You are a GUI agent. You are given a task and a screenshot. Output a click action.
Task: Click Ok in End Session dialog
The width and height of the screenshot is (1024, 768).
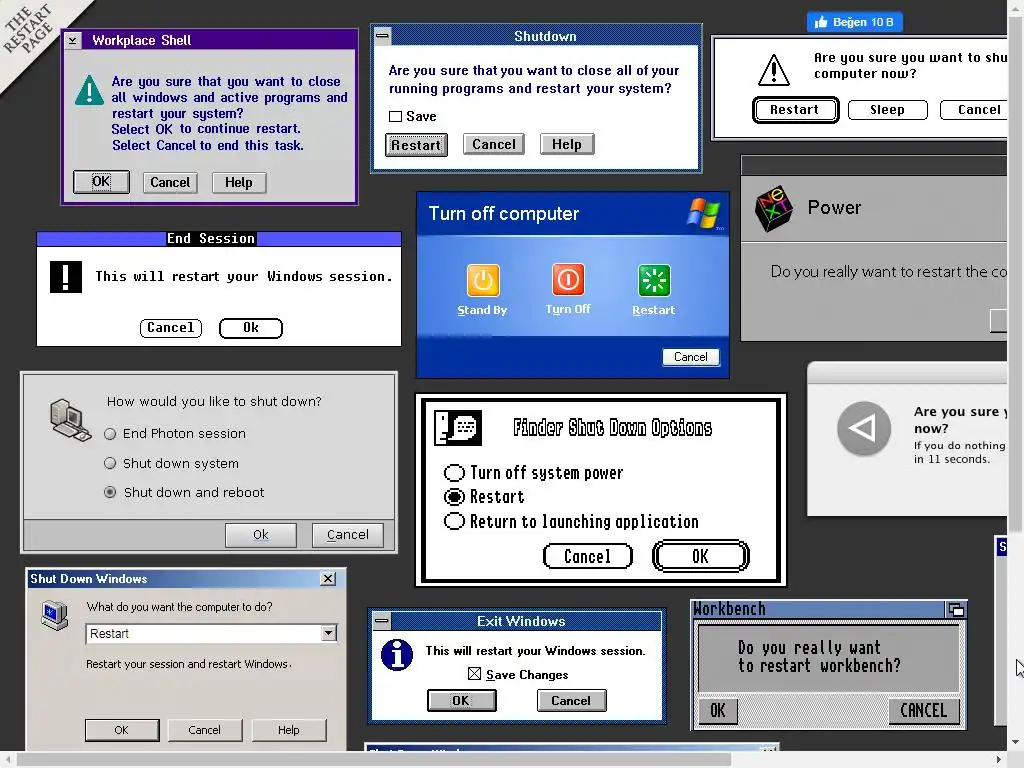(251, 328)
